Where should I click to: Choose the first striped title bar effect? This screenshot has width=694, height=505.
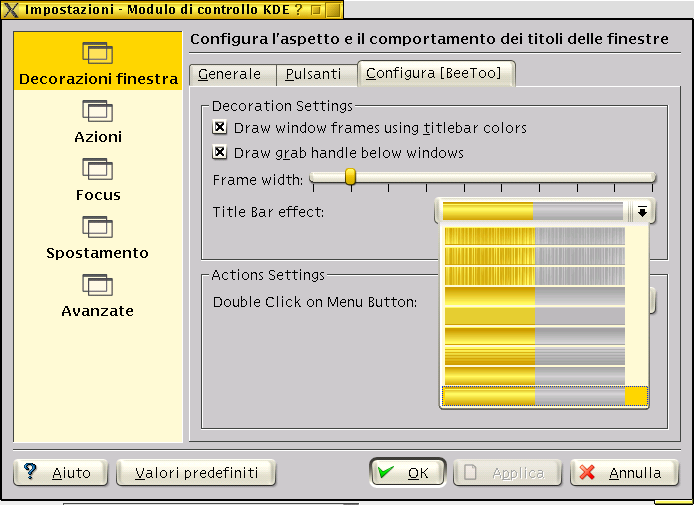point(535,236)
